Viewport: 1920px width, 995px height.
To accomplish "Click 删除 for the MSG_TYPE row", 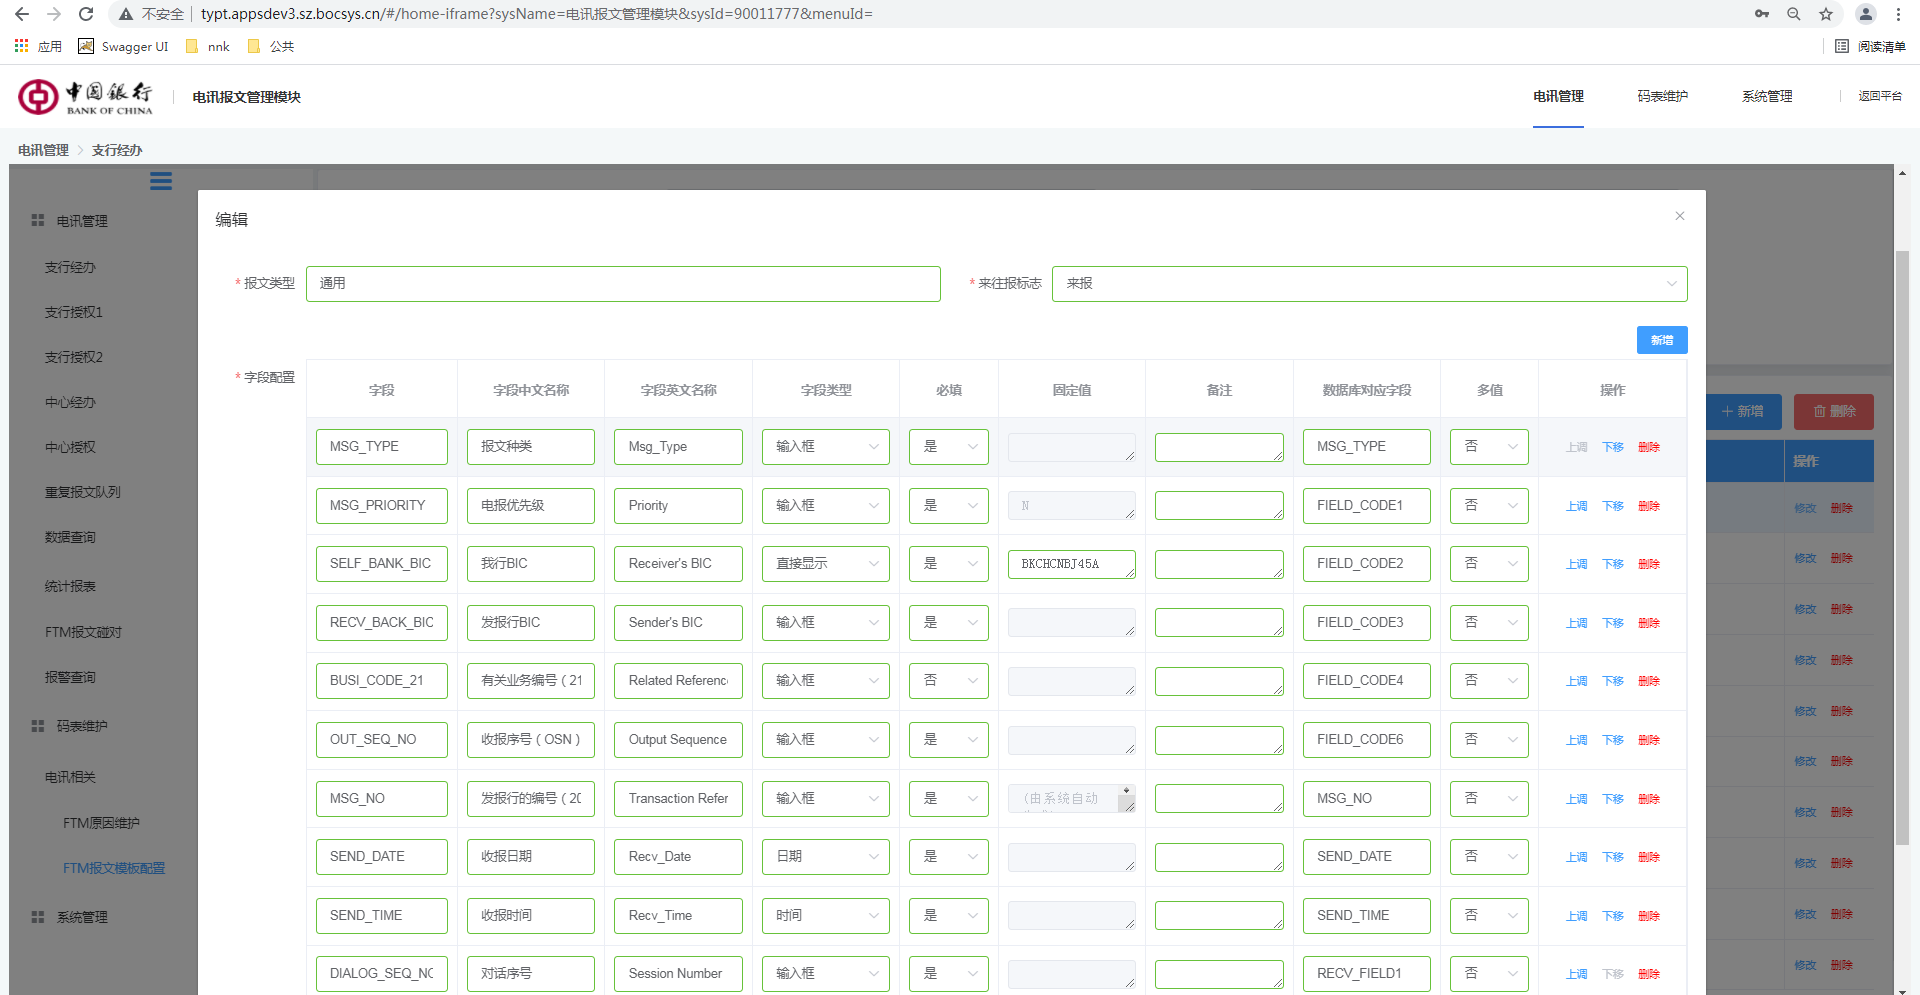I will (1649, 447).
